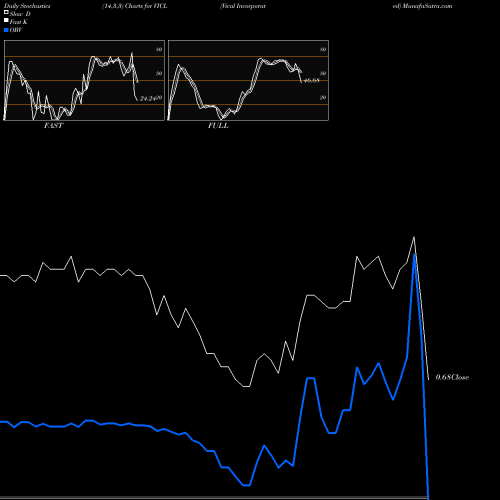Image resolution: width=500 pixels, height=500 pixels.
Task: Click the 46.68 value in FULL chart
Action: click(x=312, y=80)
